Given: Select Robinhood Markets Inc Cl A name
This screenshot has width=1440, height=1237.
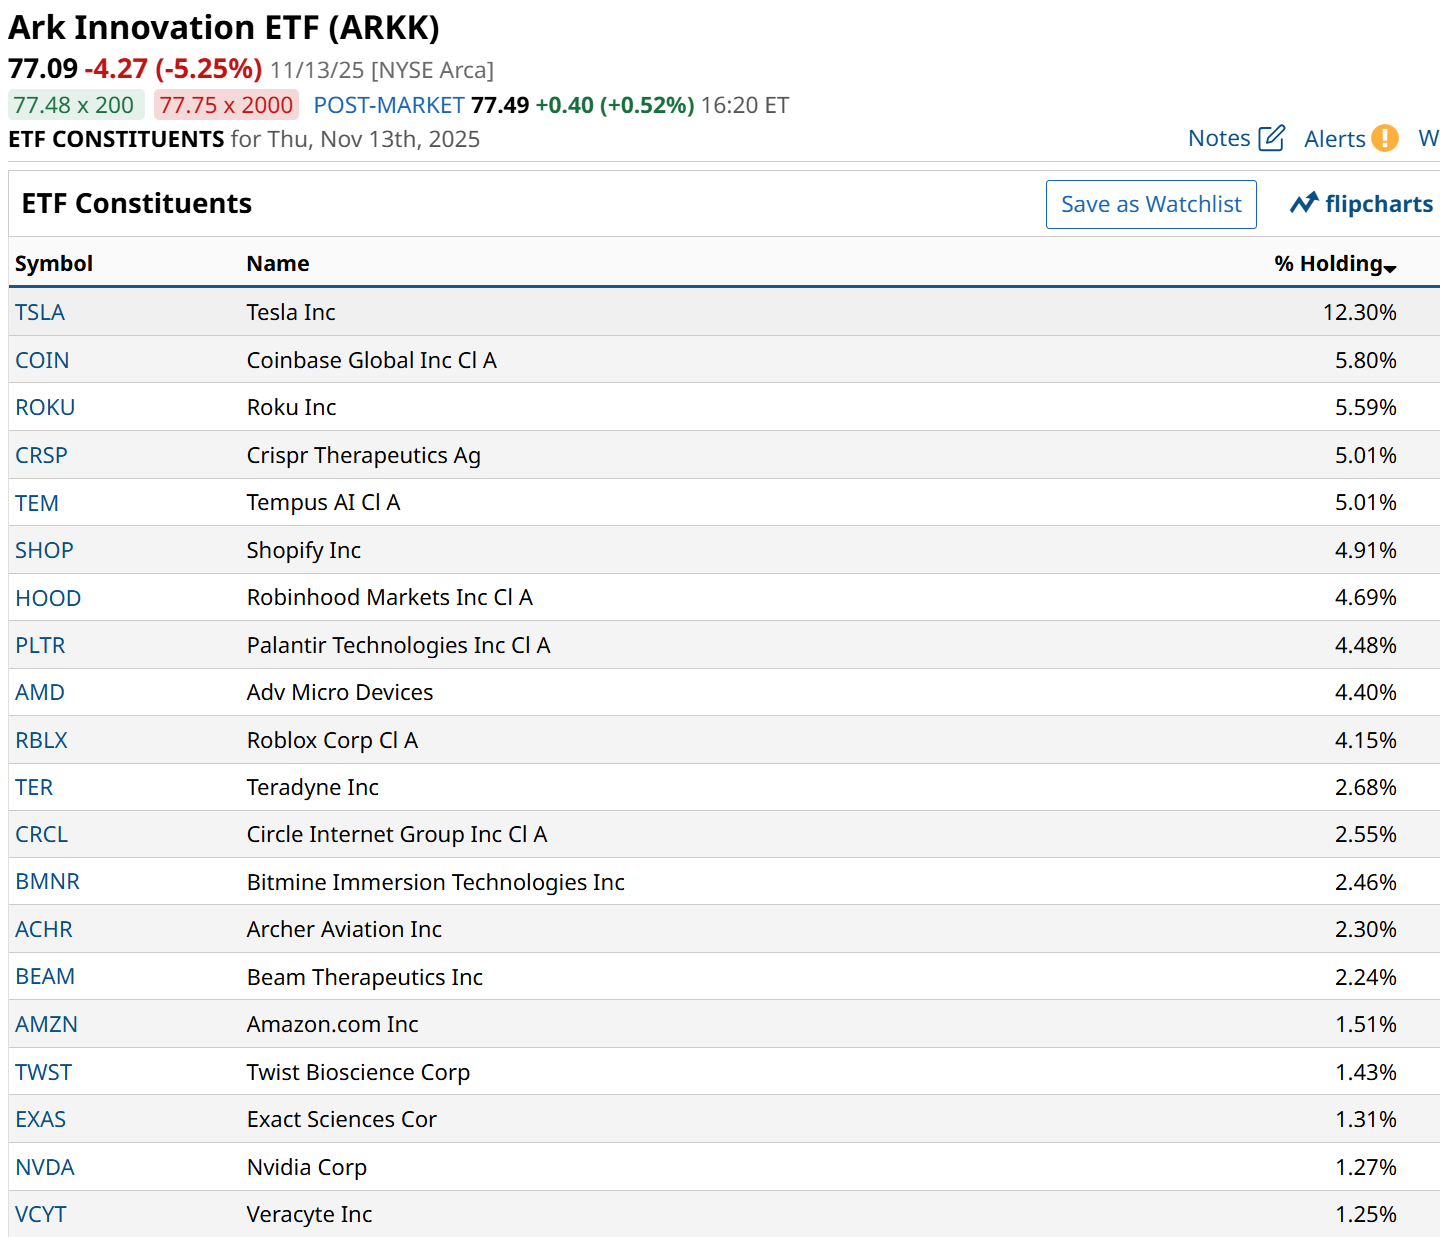Looking at the screenshot, I should click(390, 598).
